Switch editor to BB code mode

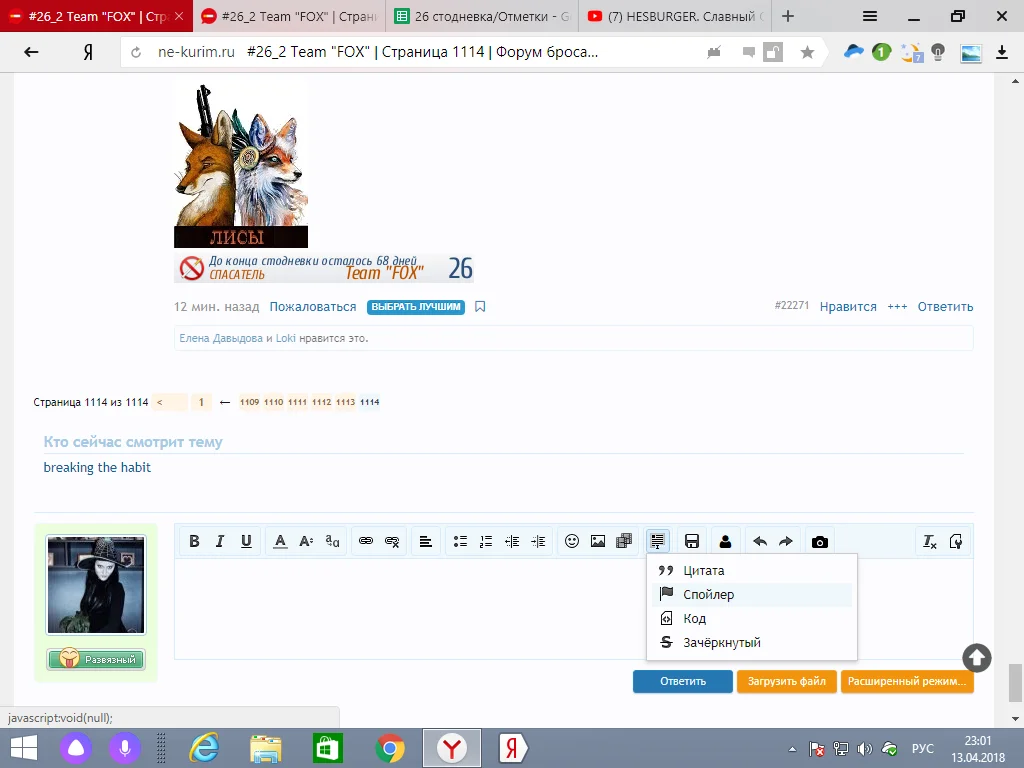tap(955, 541)
